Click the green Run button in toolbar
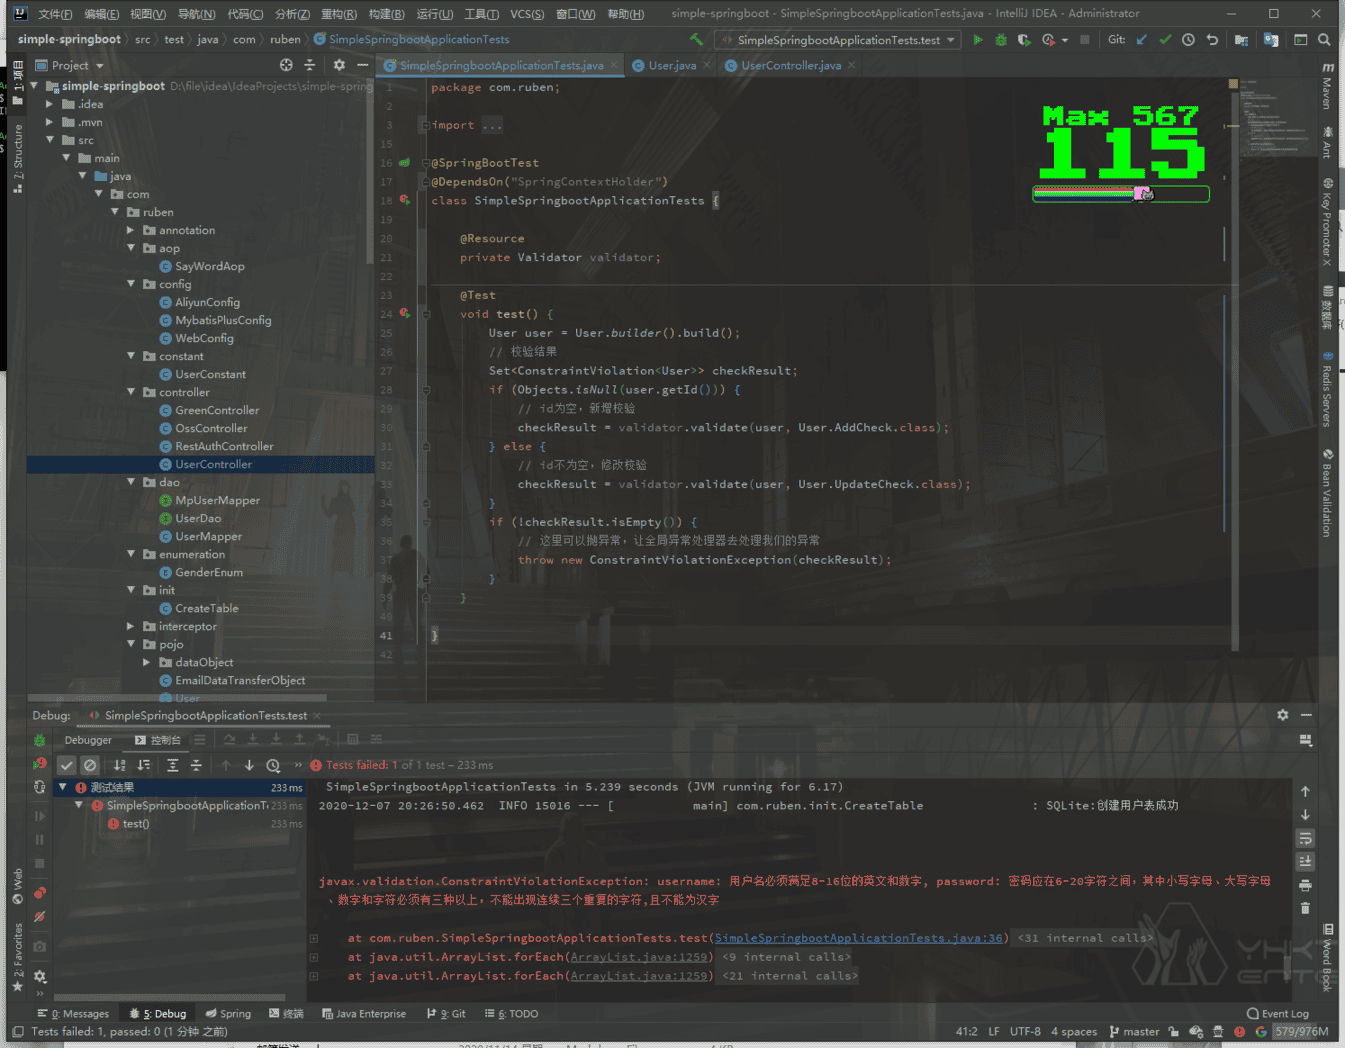The height and width of the screenshot is (1048, 1345). pos(977,40)
